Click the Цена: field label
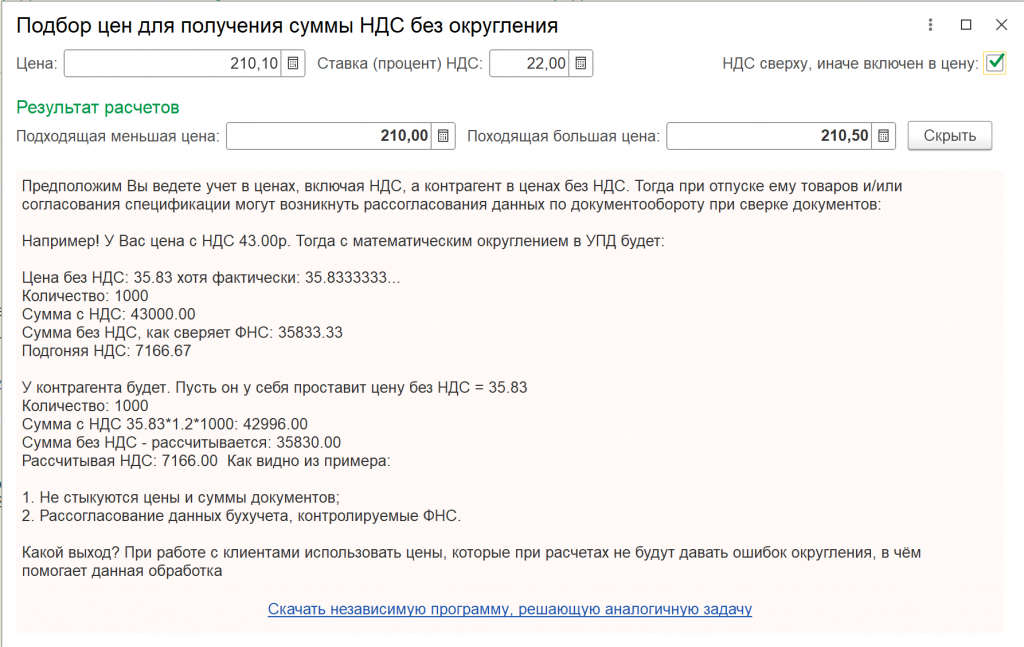 coord(37,64)
